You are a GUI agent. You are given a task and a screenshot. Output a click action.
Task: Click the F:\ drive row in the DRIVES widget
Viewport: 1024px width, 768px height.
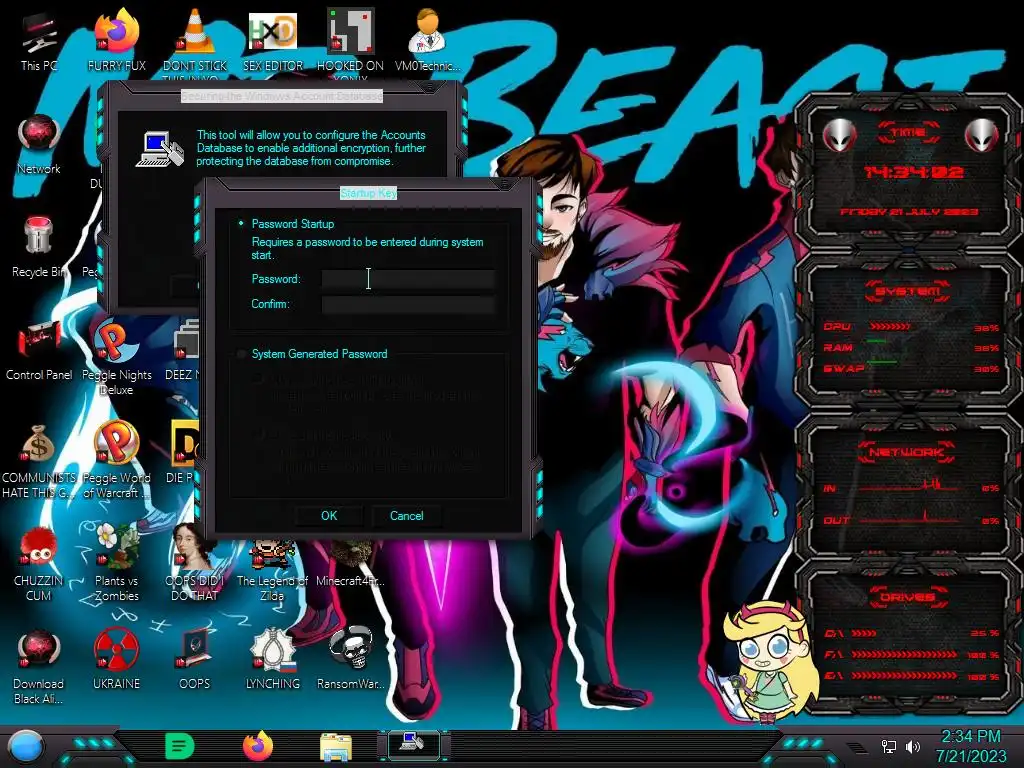coord(912,654)
